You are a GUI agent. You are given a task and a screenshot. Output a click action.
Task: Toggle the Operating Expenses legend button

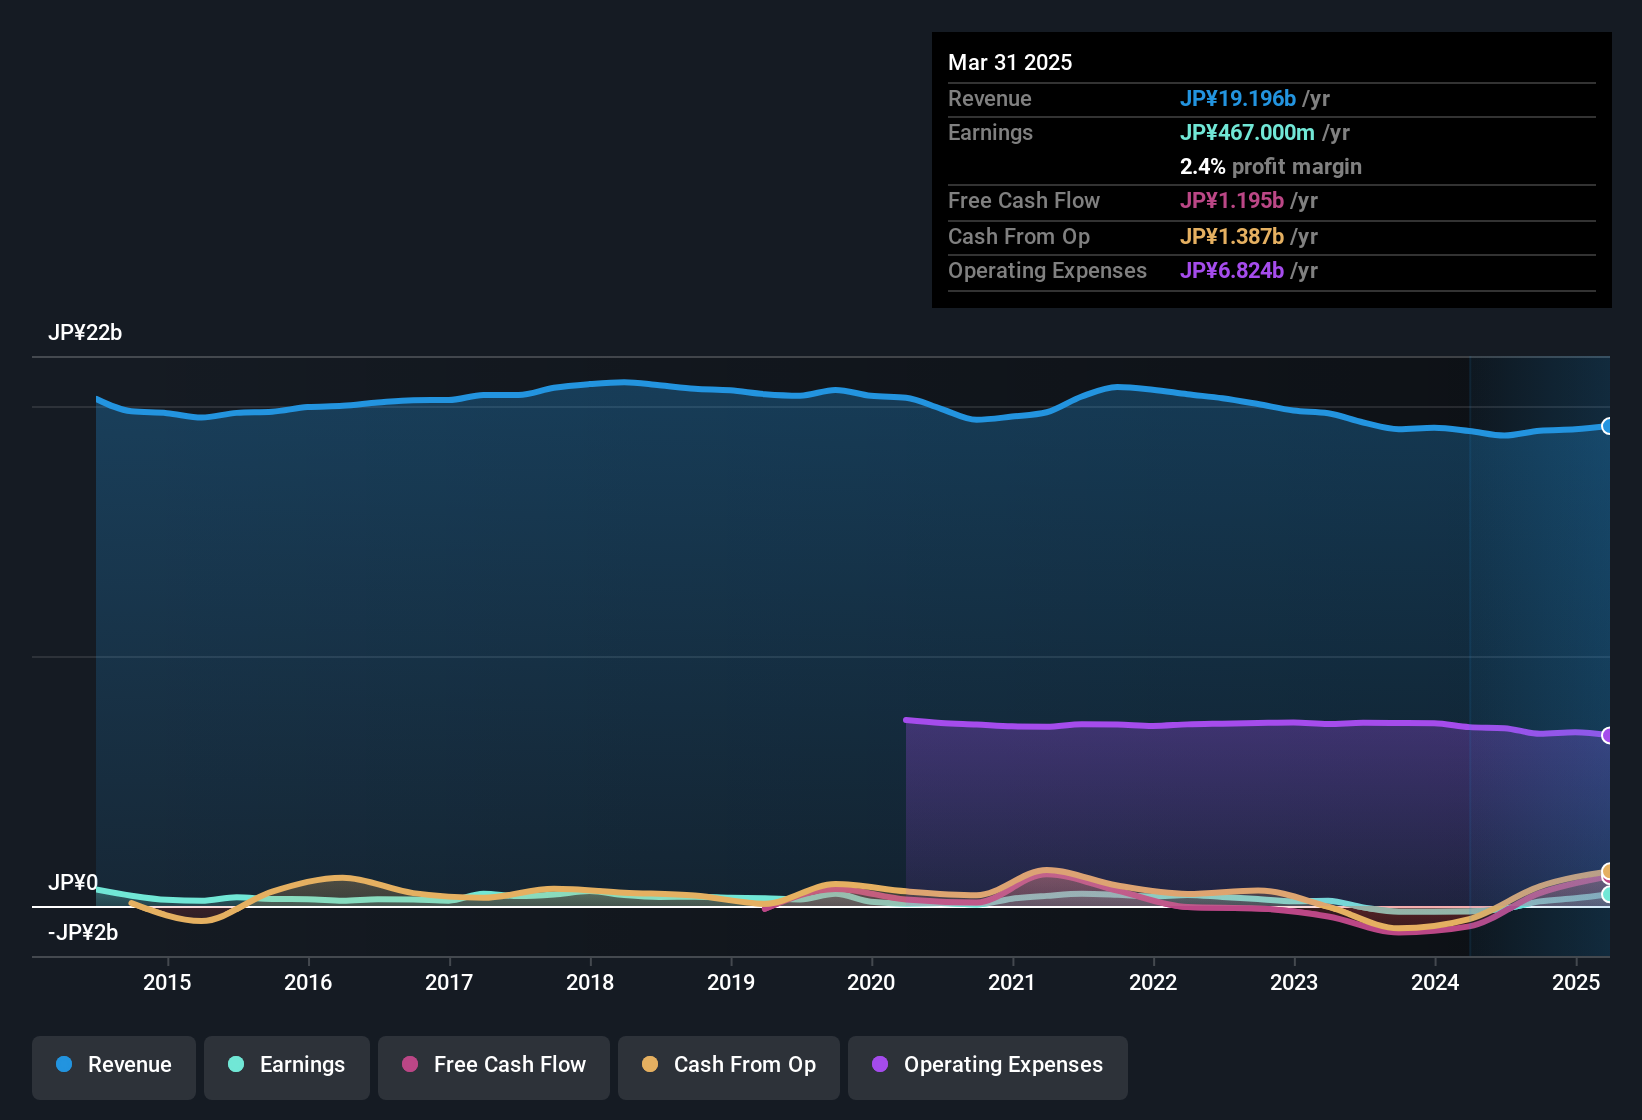[x=988, y=1068]
